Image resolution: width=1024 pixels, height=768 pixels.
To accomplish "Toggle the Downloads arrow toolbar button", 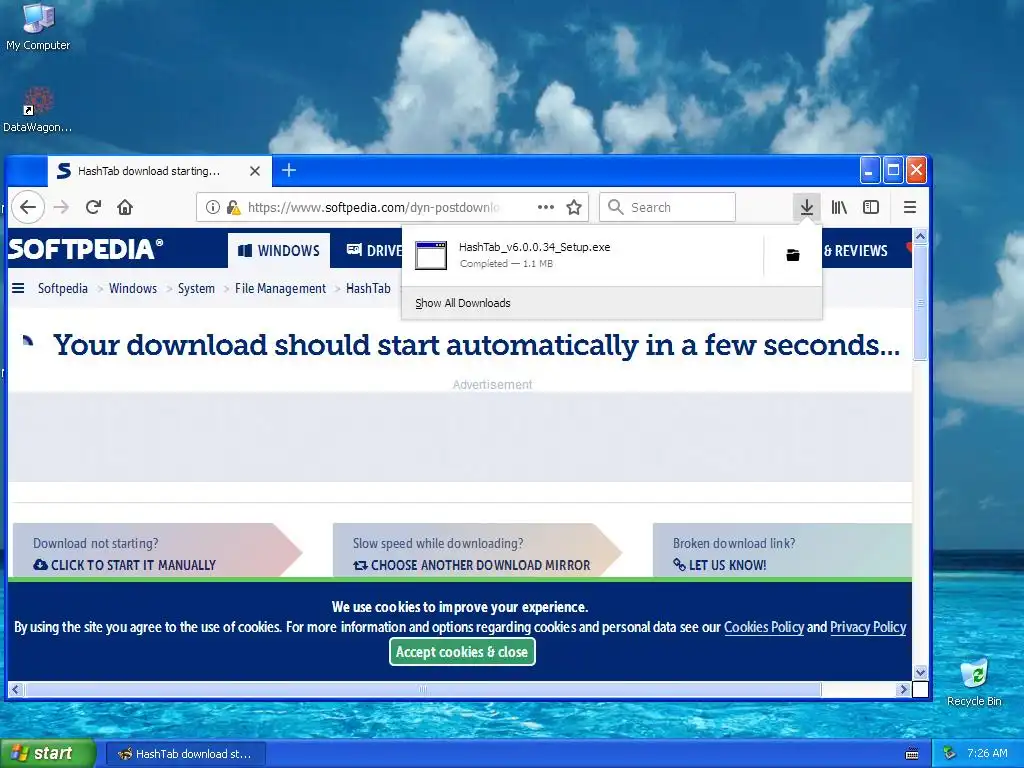I will [x=807, y=207].
